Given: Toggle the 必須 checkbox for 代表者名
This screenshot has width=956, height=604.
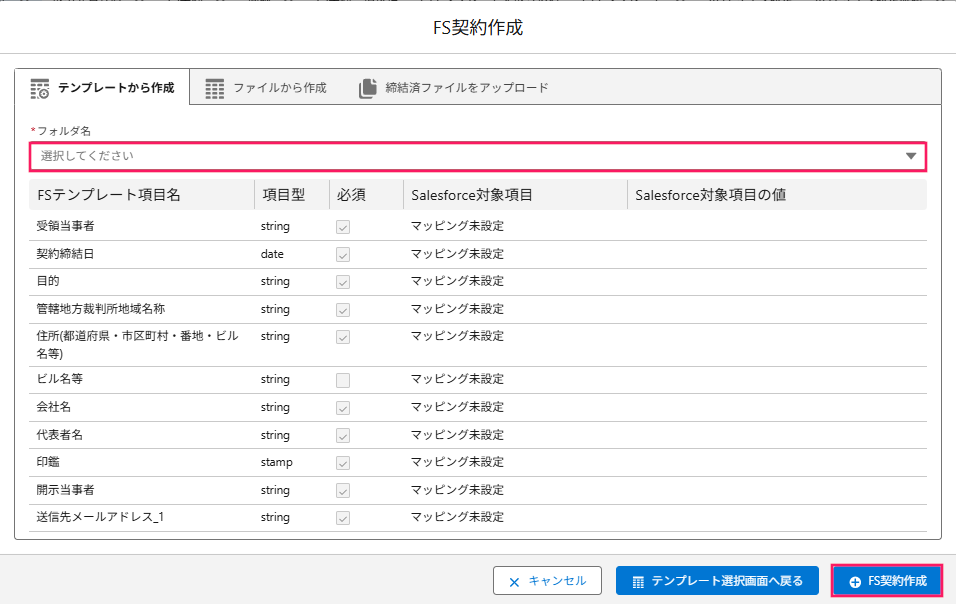Looking at the screenshot, I should [343, 435].
